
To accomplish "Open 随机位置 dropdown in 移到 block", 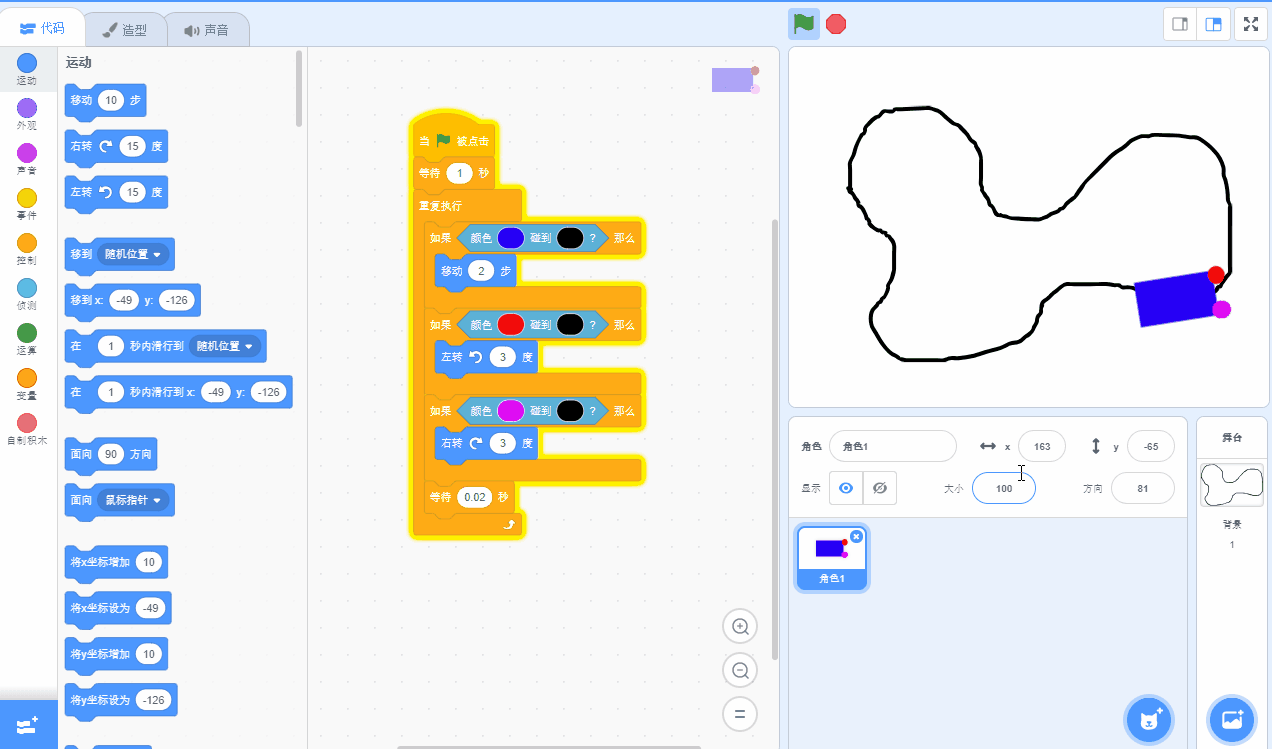I will point(134,254).
